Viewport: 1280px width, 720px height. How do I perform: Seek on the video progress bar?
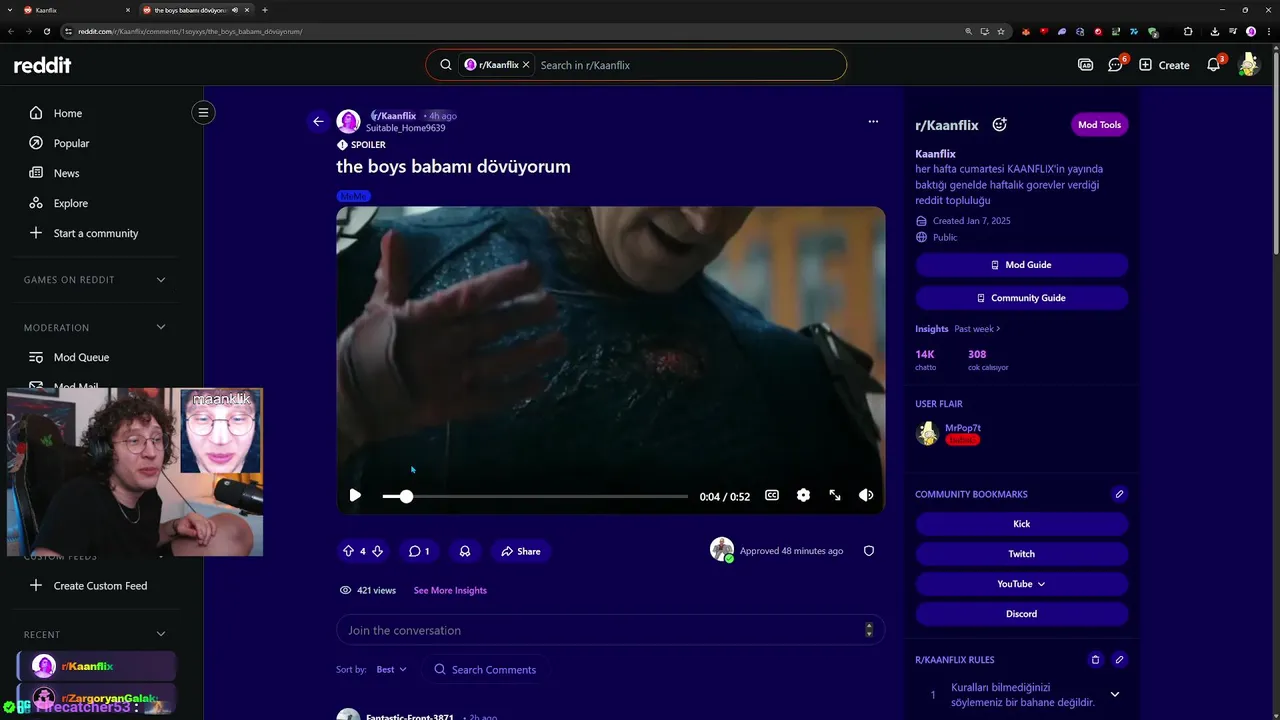pyautogui.click(x=535, y=496)
